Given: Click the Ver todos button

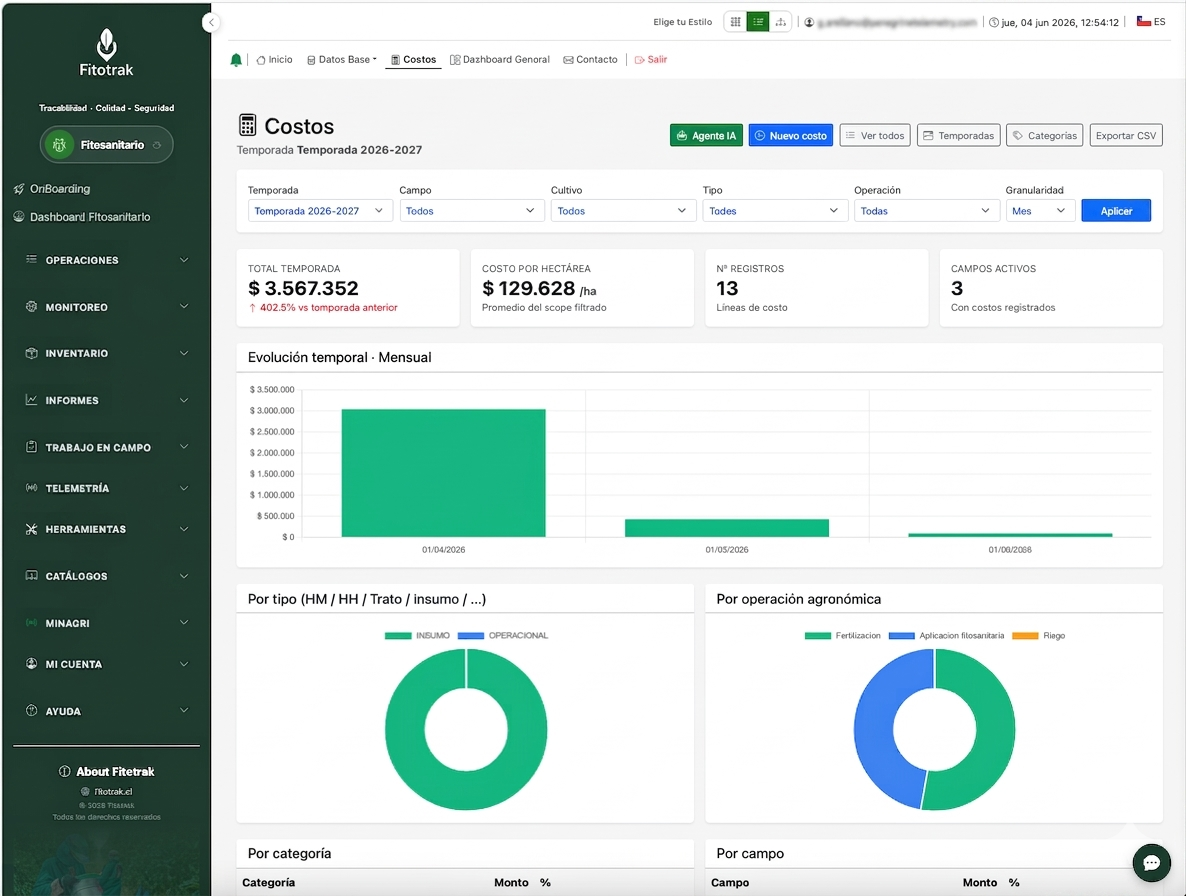Looking at the screenshot, I should (x=874, y=135).
